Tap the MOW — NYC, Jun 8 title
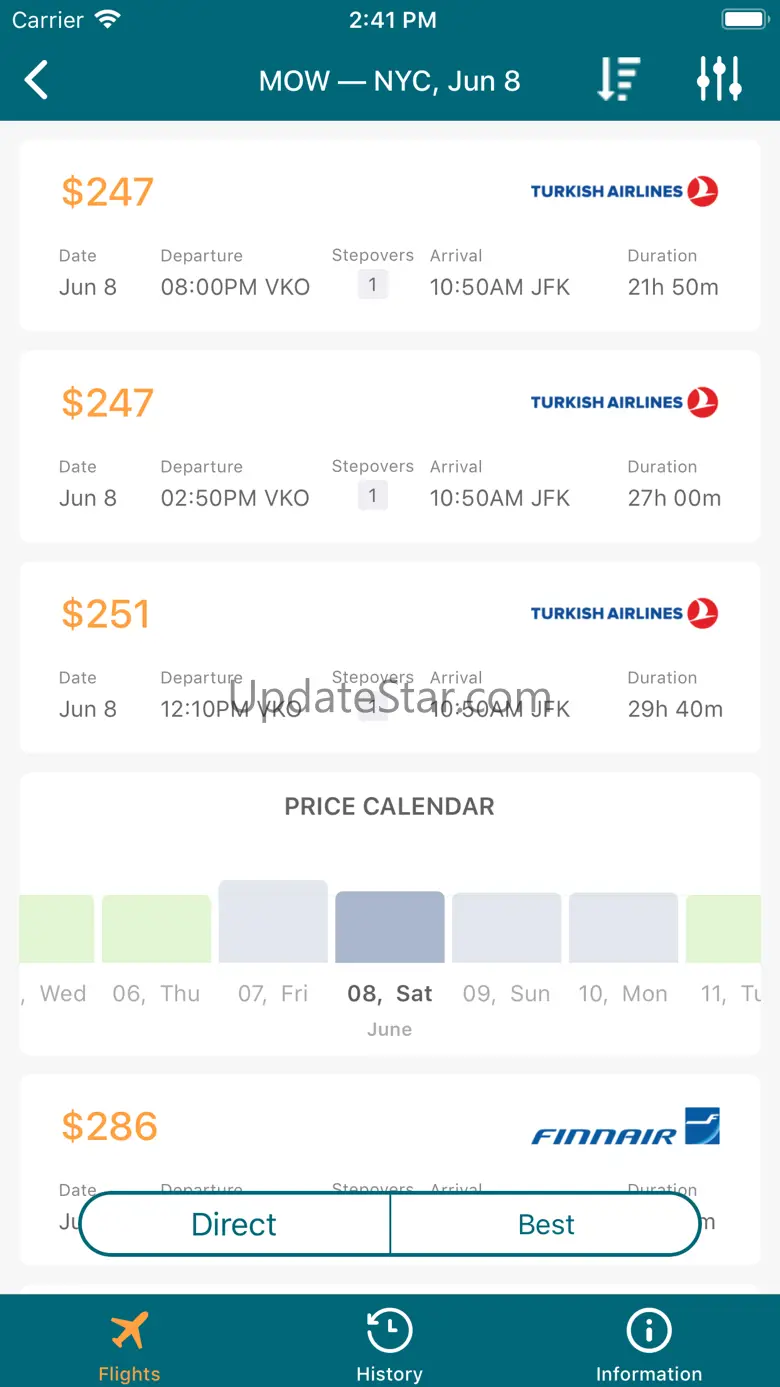 point(389,81)
